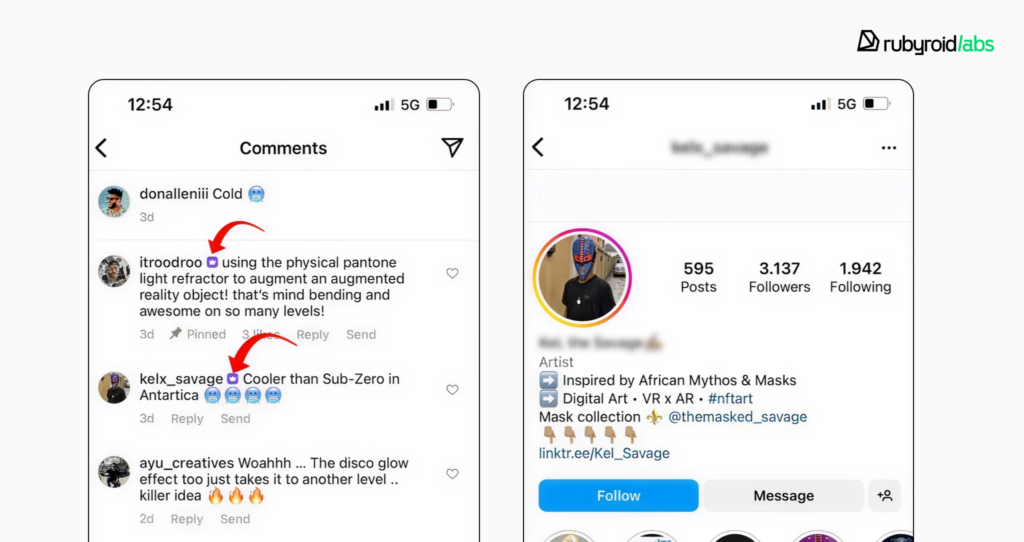
Task: Send kelx_savage's comment to someone
Action: pos(235,419)
